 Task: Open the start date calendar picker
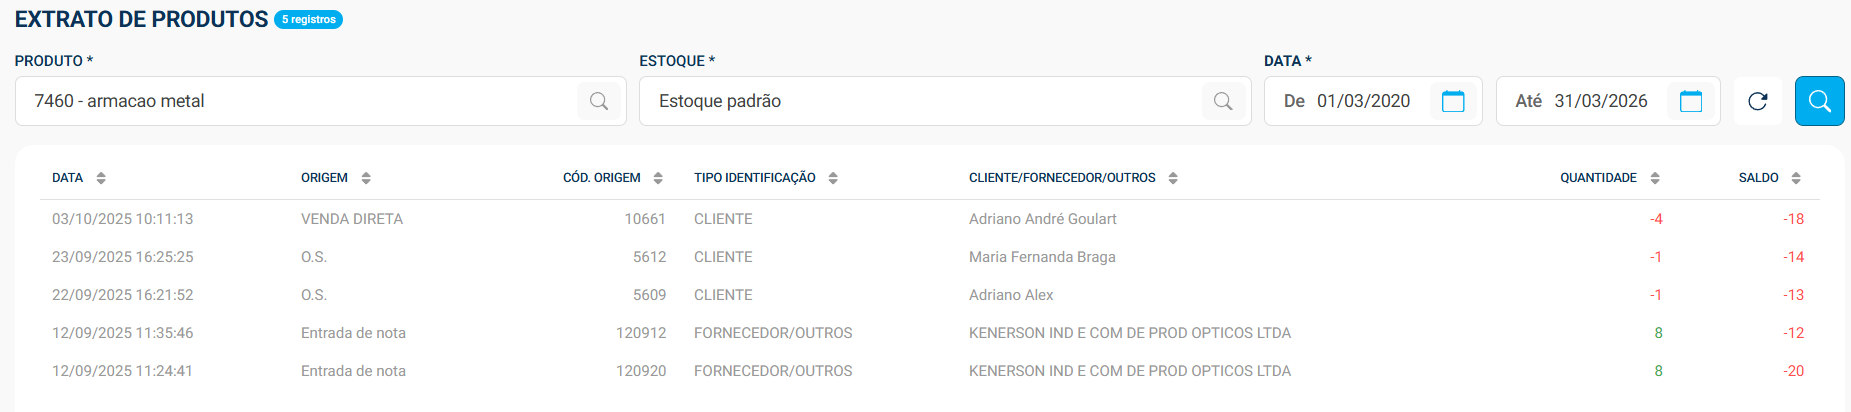[1453, 101]
